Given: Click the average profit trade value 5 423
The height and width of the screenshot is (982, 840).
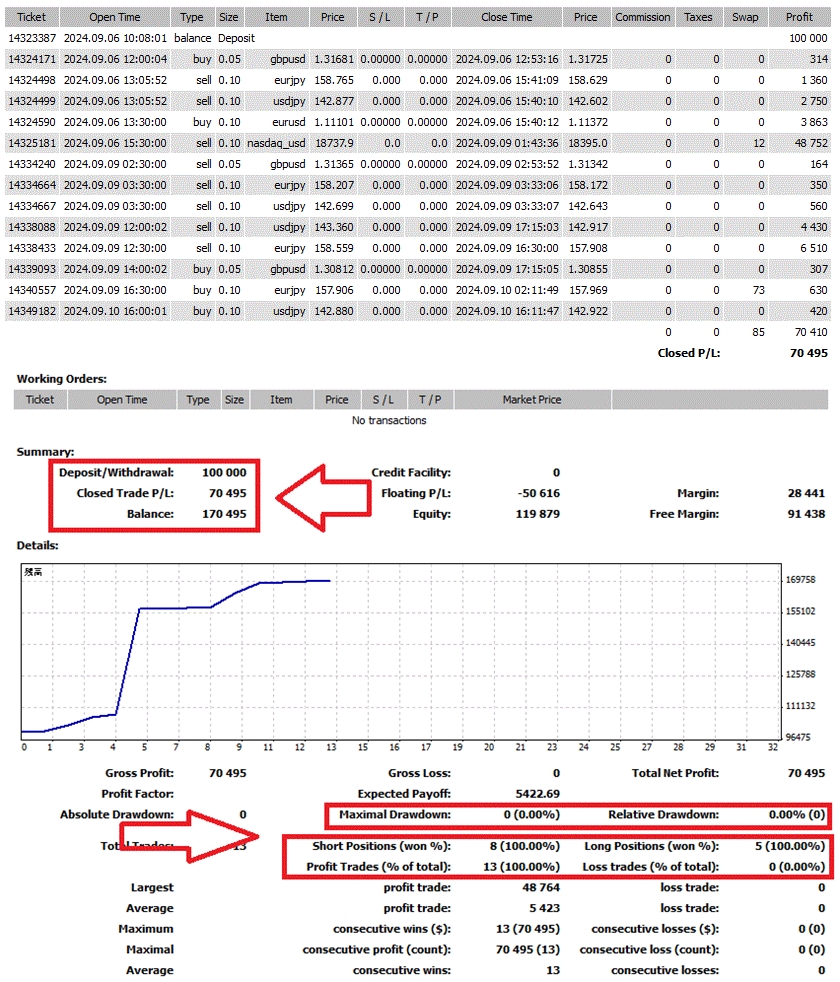Looking at the screenshot, I should click(x=544, y=908).
